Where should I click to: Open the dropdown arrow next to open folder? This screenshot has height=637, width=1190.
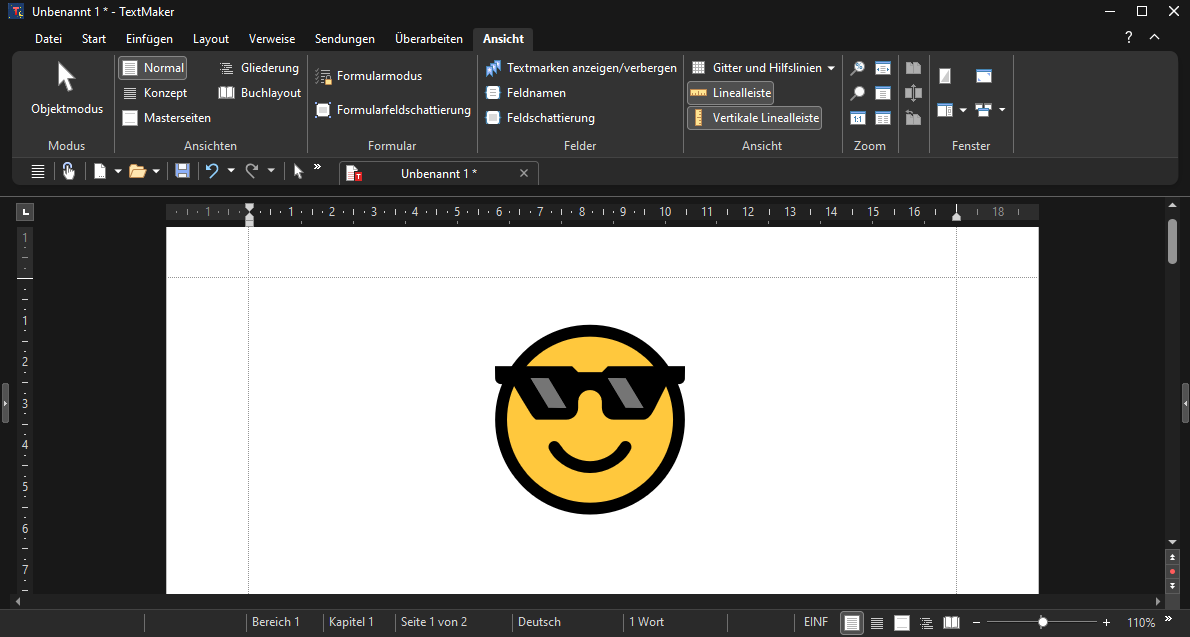pyautogui.click(x=156, y=172)
